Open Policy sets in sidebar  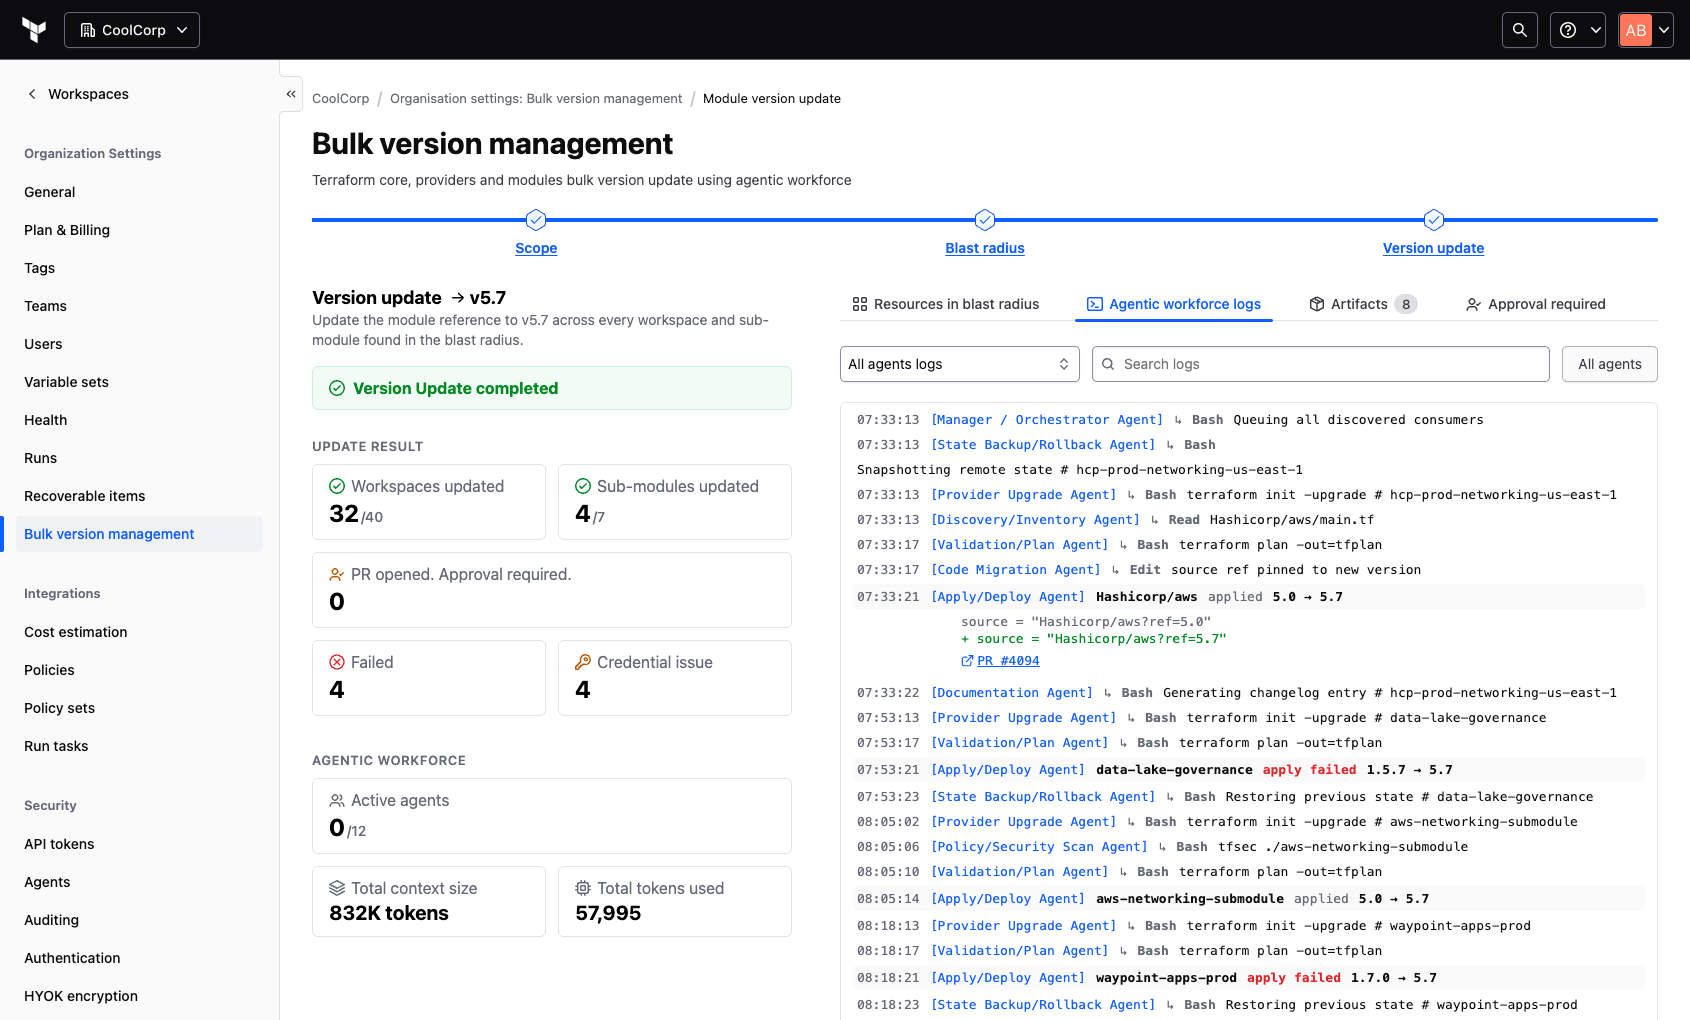coord(60,708)
